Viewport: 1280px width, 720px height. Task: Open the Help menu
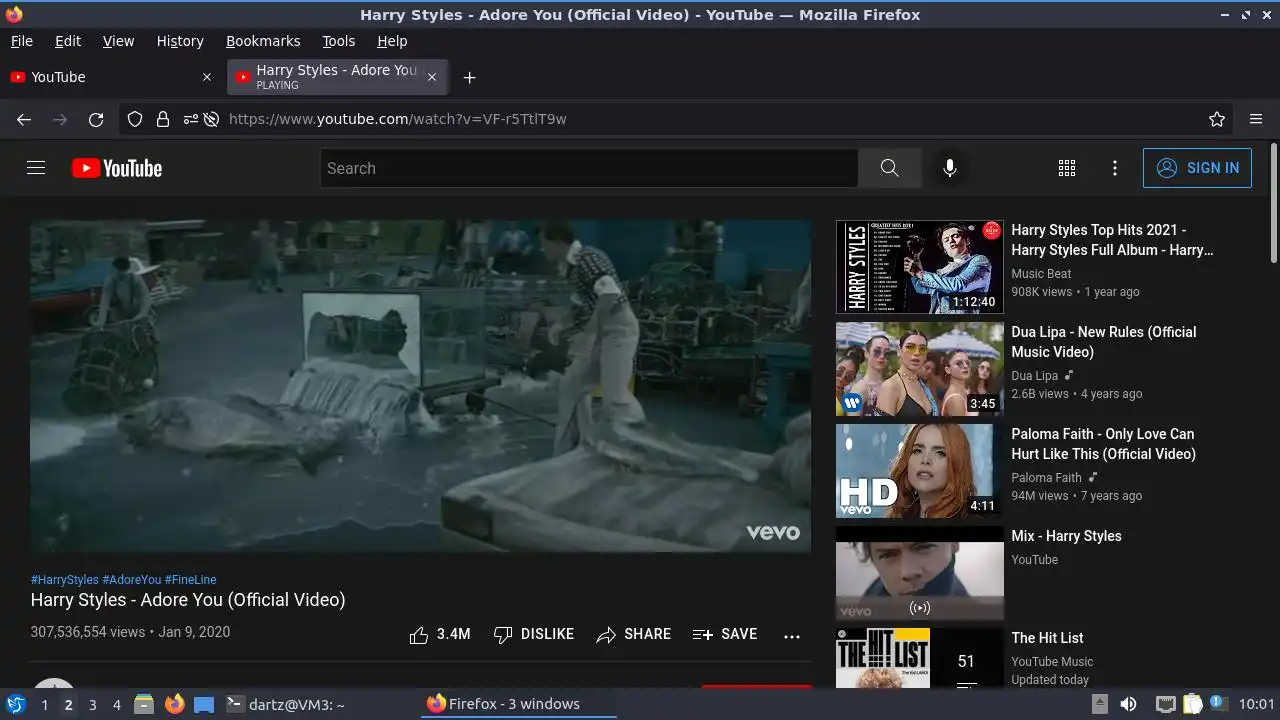392,41
